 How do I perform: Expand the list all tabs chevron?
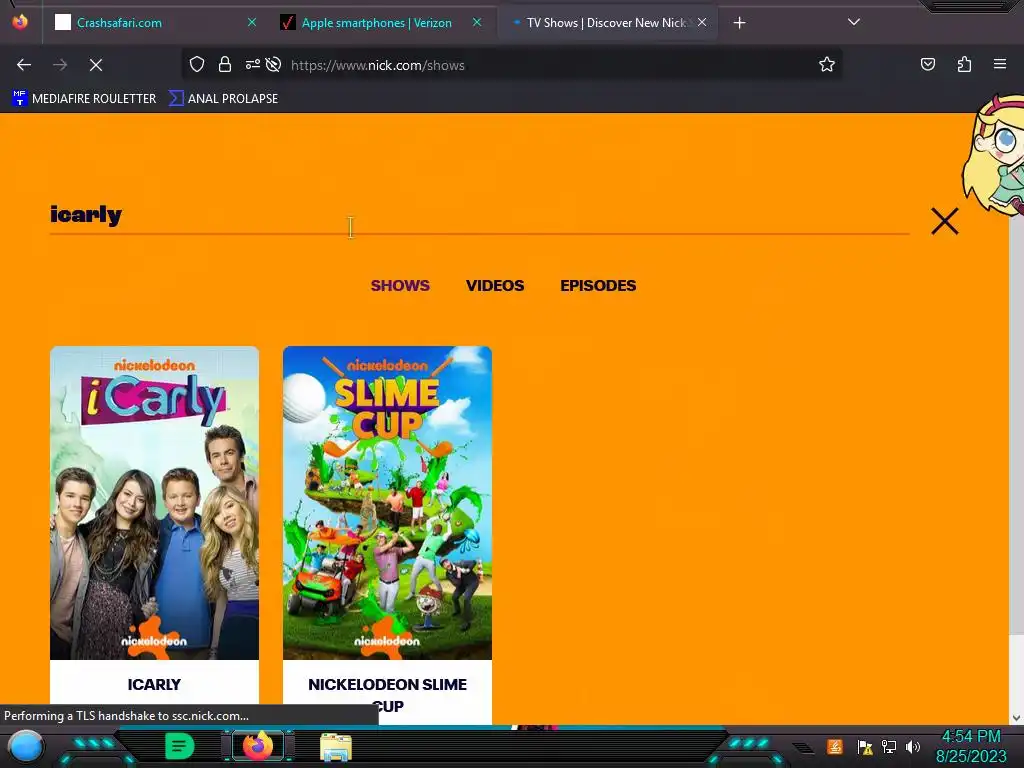point(854,22)
